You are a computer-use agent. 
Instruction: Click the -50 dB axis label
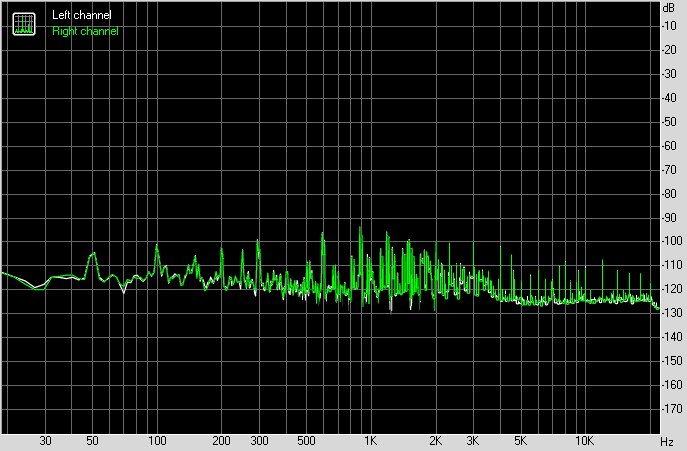[x=669, y=122]
